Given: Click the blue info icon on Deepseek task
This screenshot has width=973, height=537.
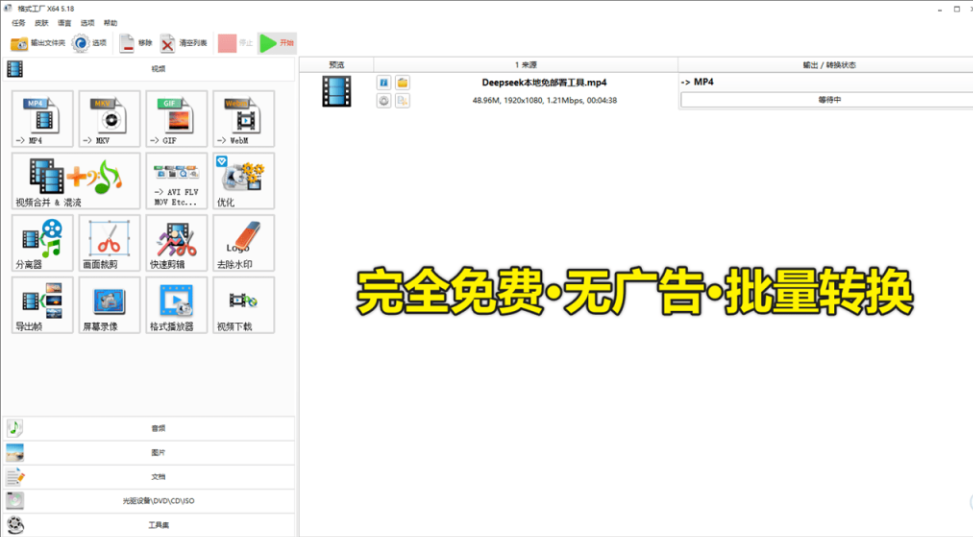Looking at the screenshot, I should 383,83.
